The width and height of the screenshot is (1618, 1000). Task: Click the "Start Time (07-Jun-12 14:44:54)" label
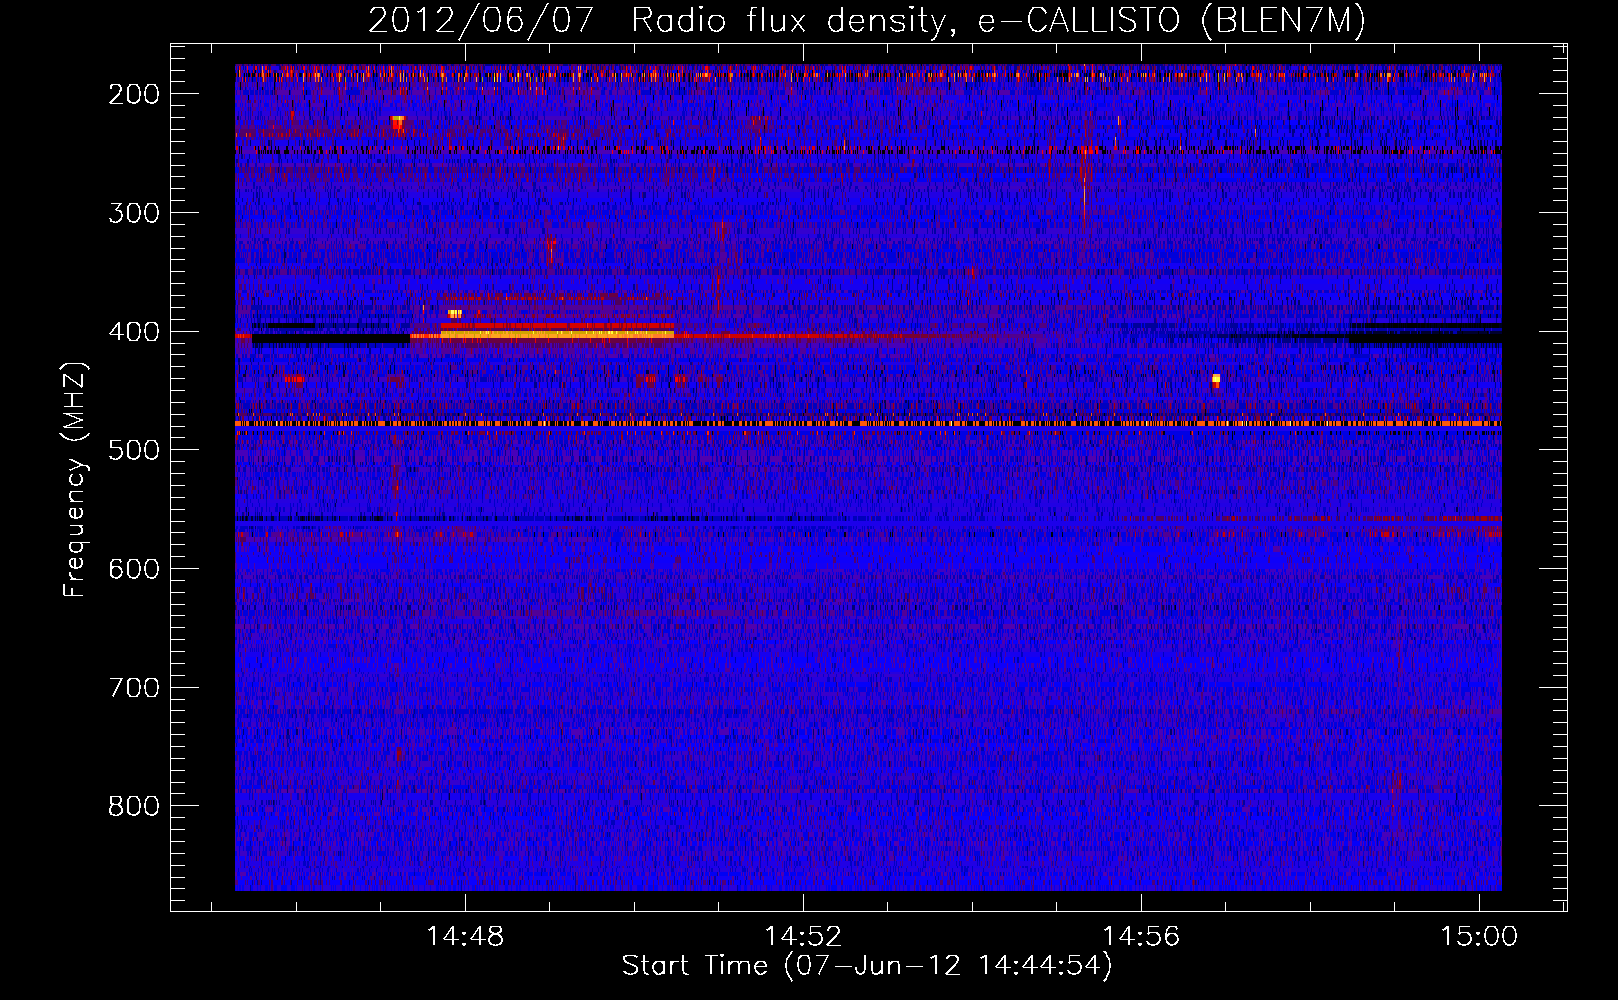point(867,966)
